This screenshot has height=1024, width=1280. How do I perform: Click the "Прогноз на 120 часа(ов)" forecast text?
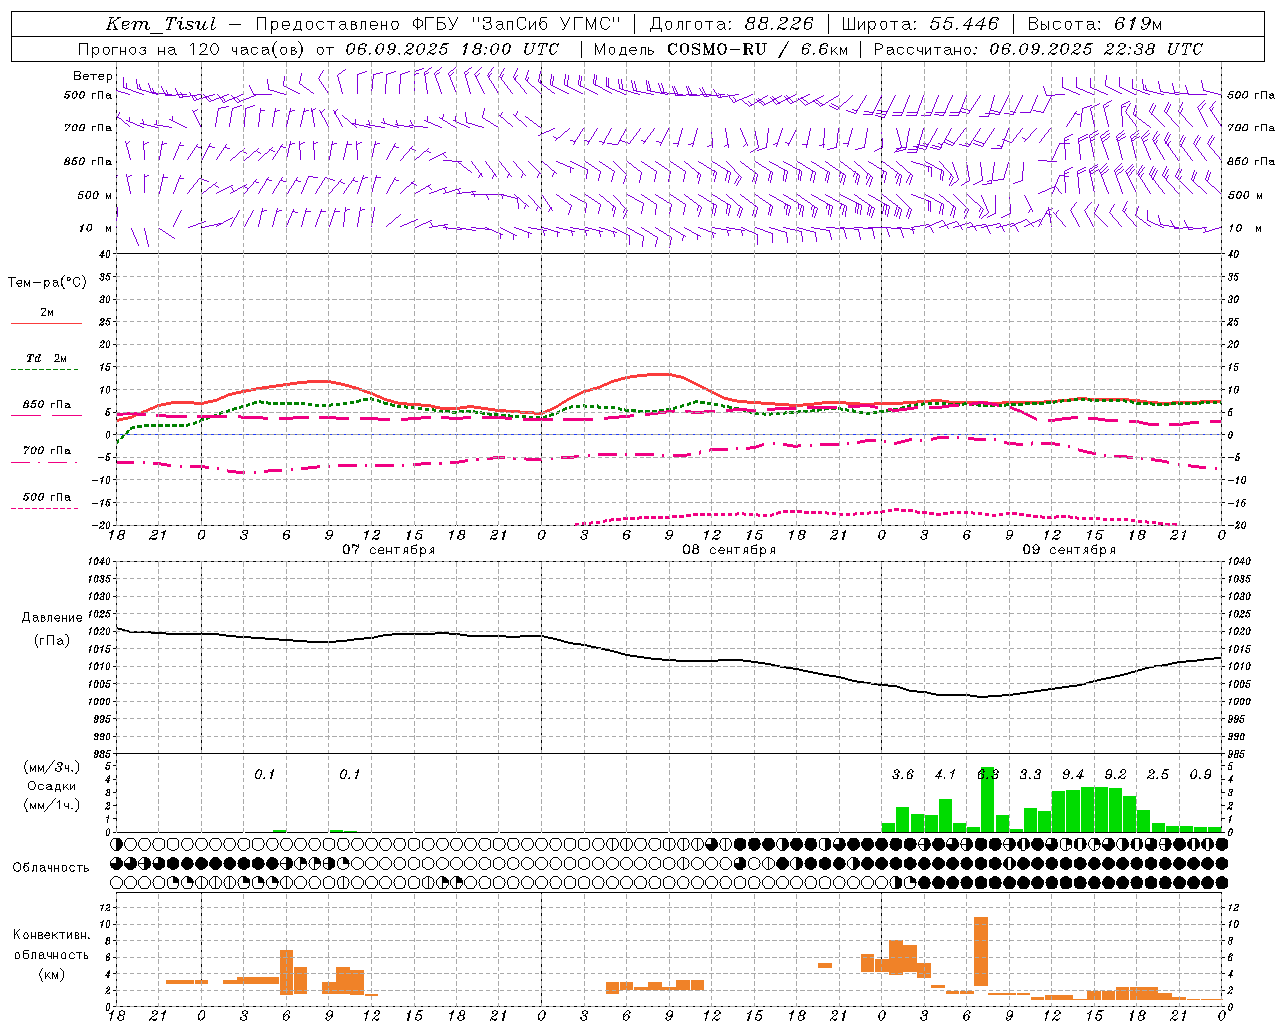[x=190, y=49]
